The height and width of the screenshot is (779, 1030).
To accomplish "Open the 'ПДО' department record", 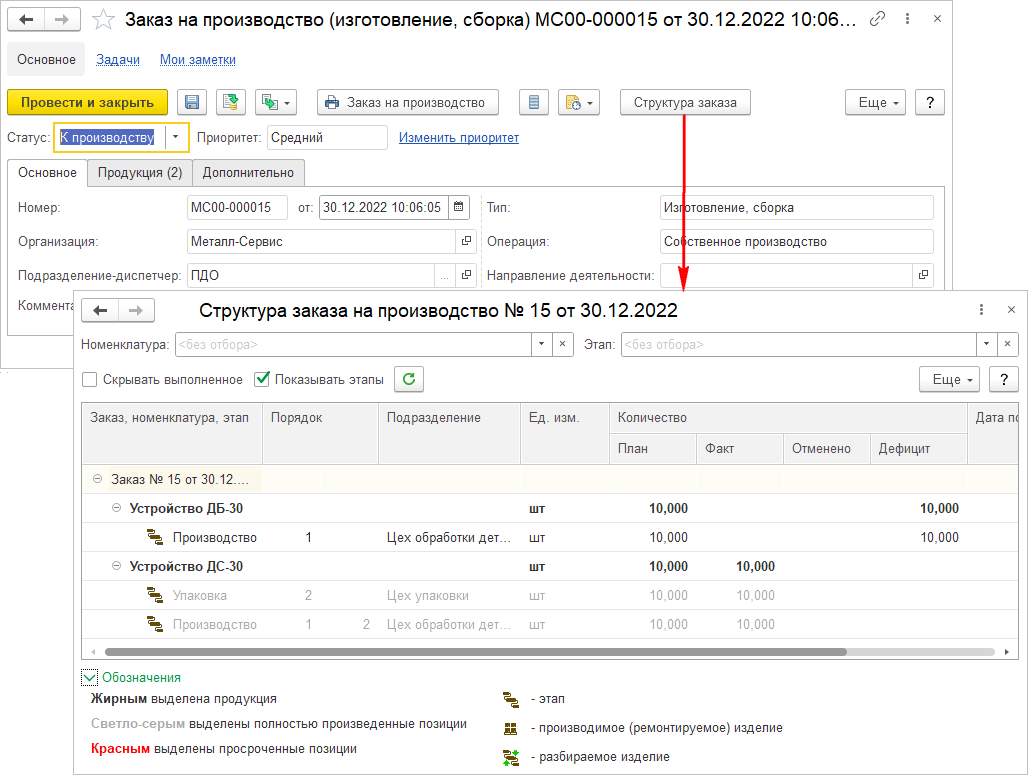I will coord(466,275).
